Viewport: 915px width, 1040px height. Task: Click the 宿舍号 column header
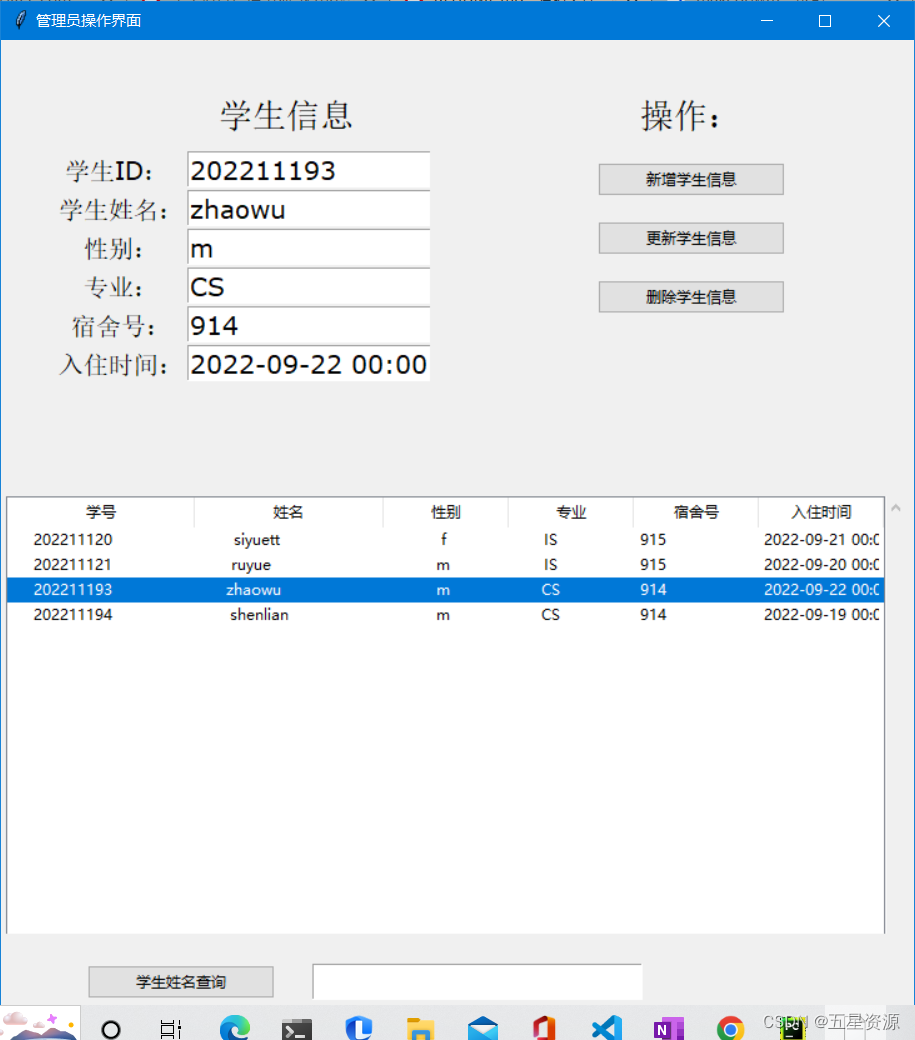(x=696, y=512)
